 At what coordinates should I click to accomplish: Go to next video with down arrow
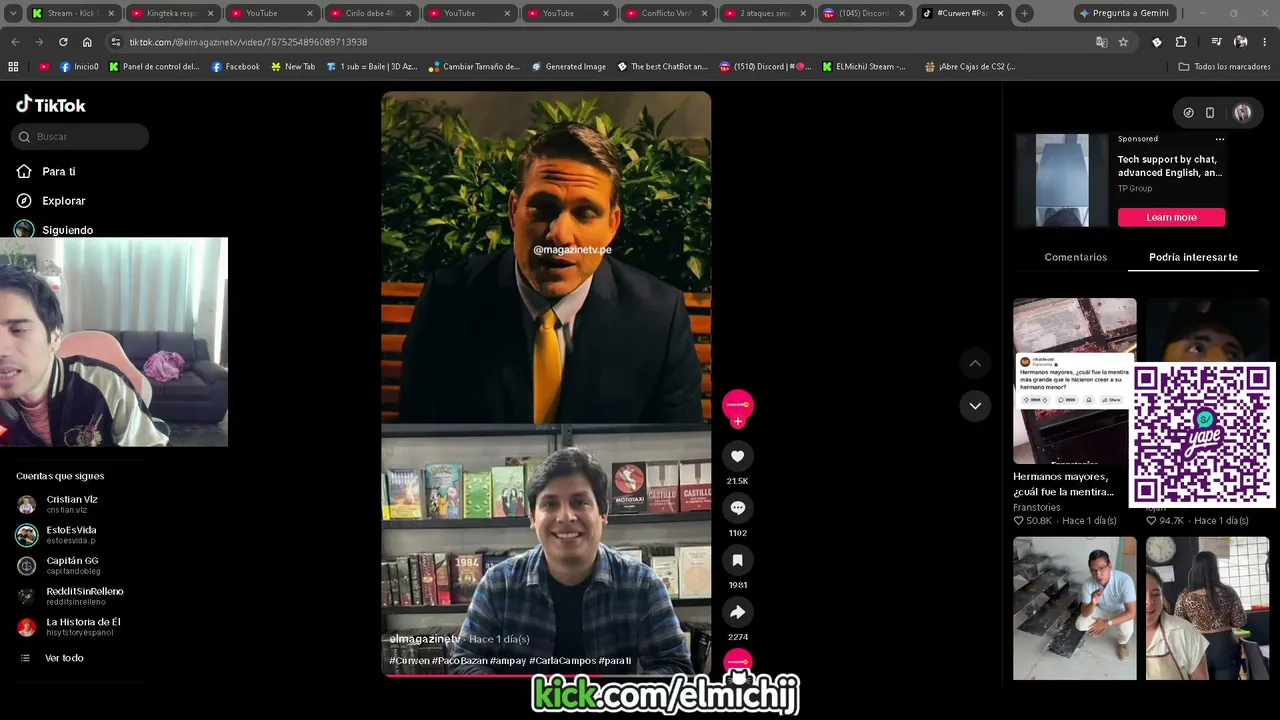pyautogui.click(x=975, y=405)
